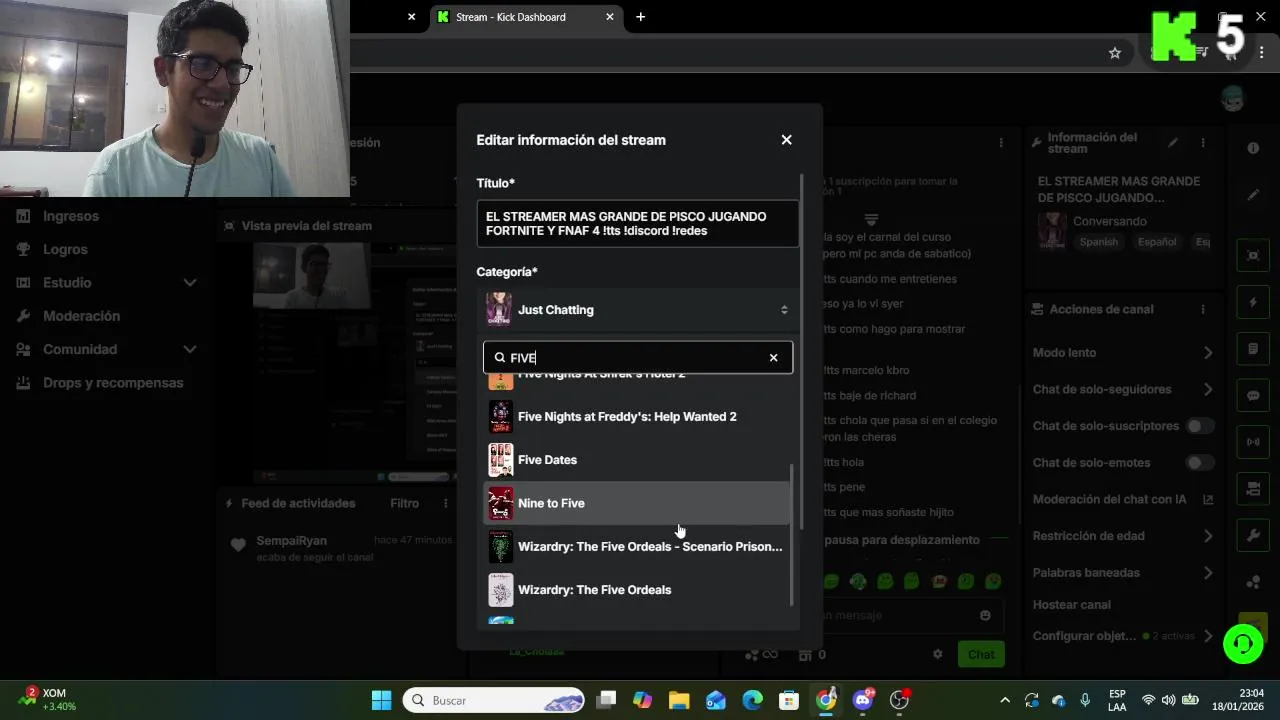Open Modo lento options
The width and height of the screenshot is (1280, 720).
(1123, 353)
